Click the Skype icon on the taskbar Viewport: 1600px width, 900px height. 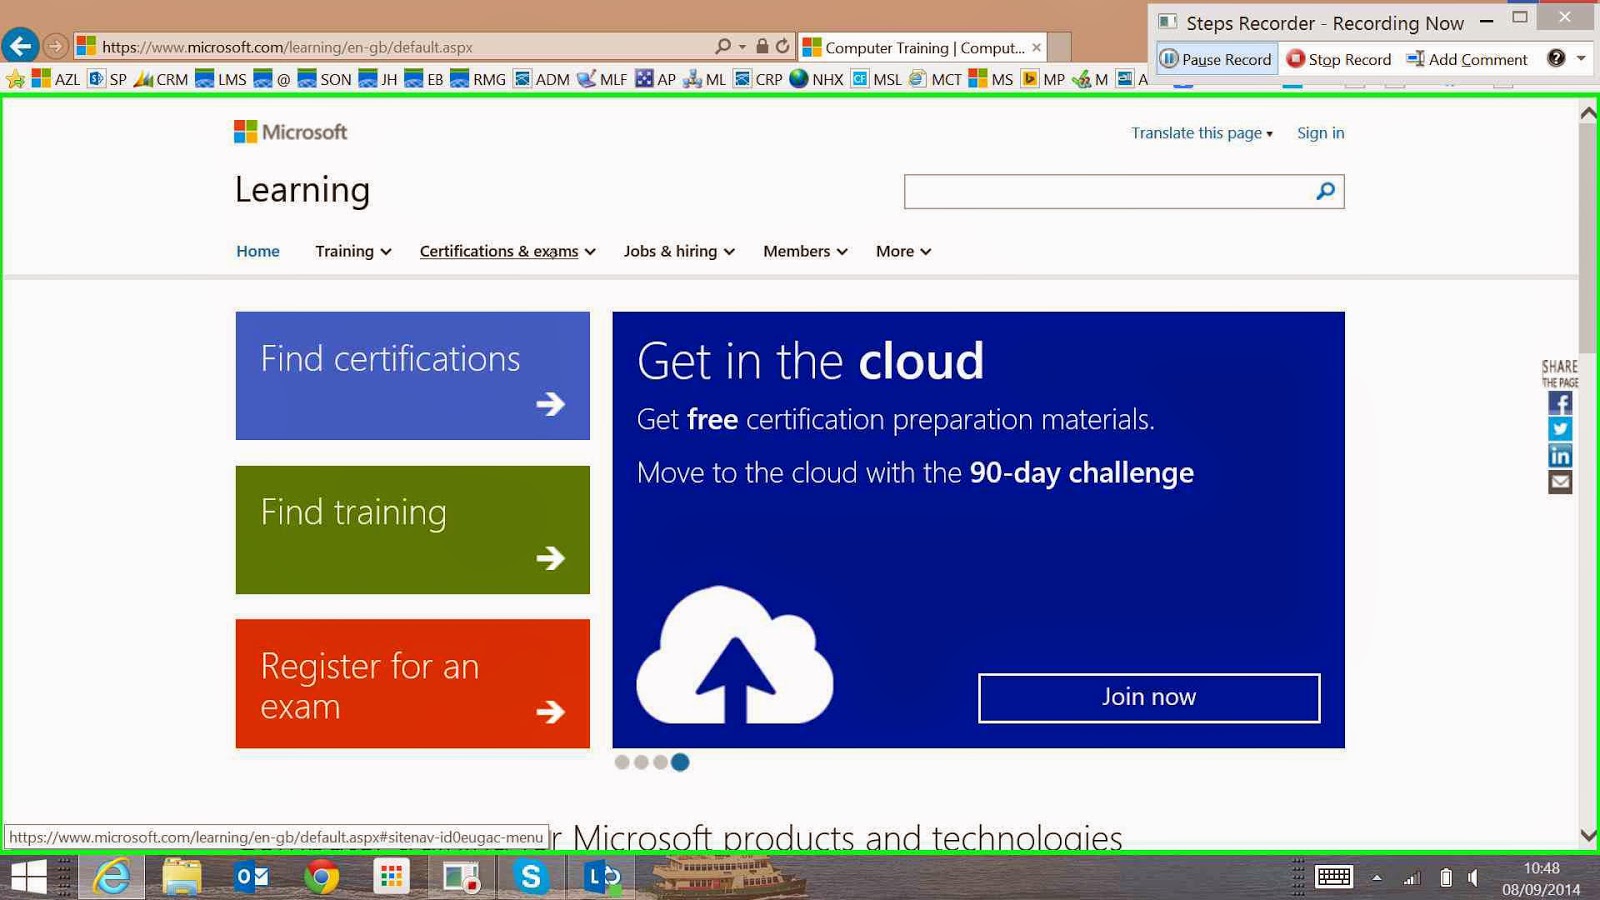pos(531,876)
